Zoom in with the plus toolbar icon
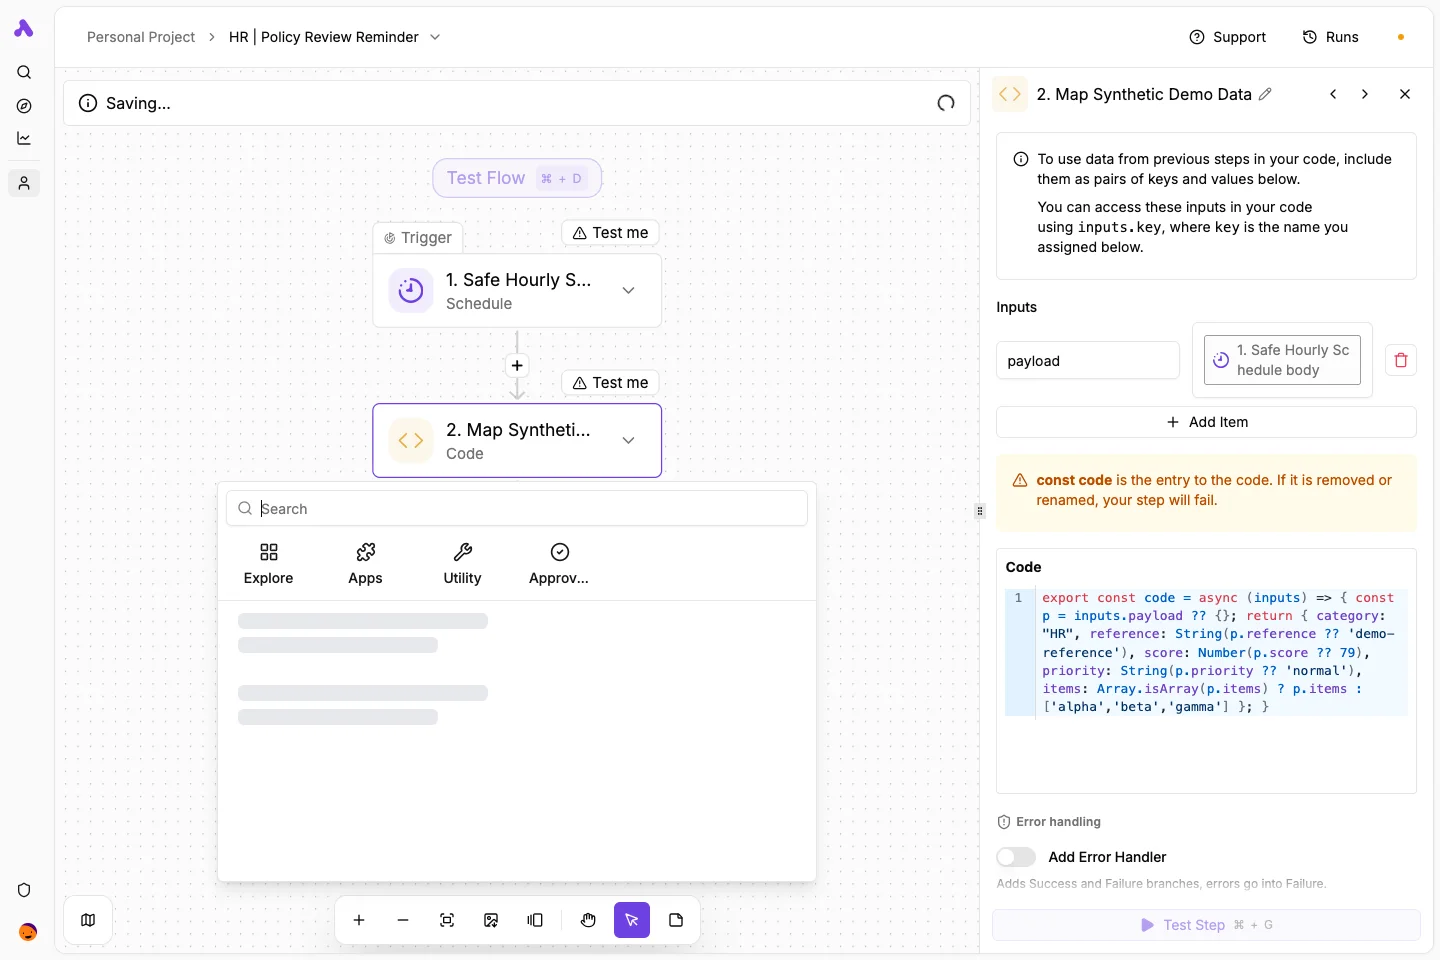Image resolution: width=1440 pixels, height=960 pixels. (359, 920)
